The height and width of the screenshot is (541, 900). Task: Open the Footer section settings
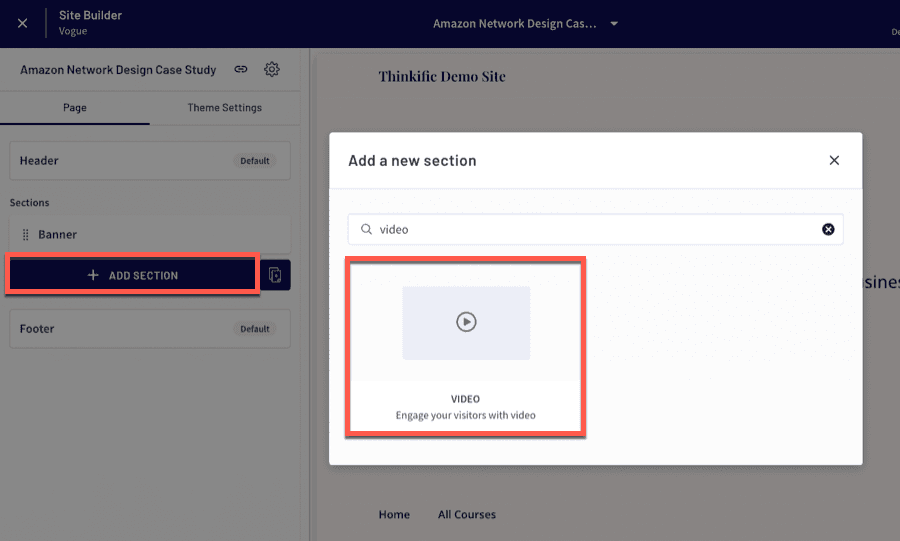tap(150, 329)
